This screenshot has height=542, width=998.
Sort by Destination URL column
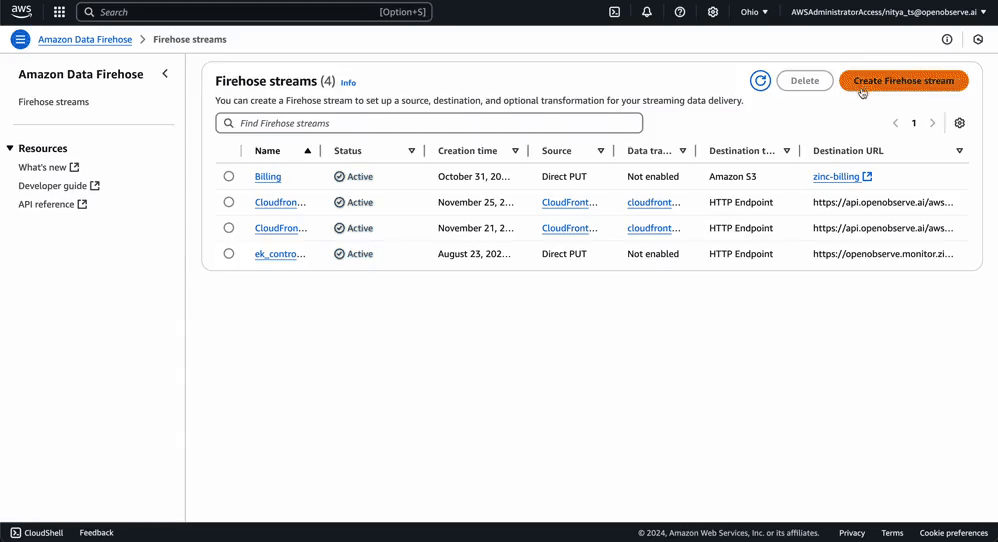[959, 151]
